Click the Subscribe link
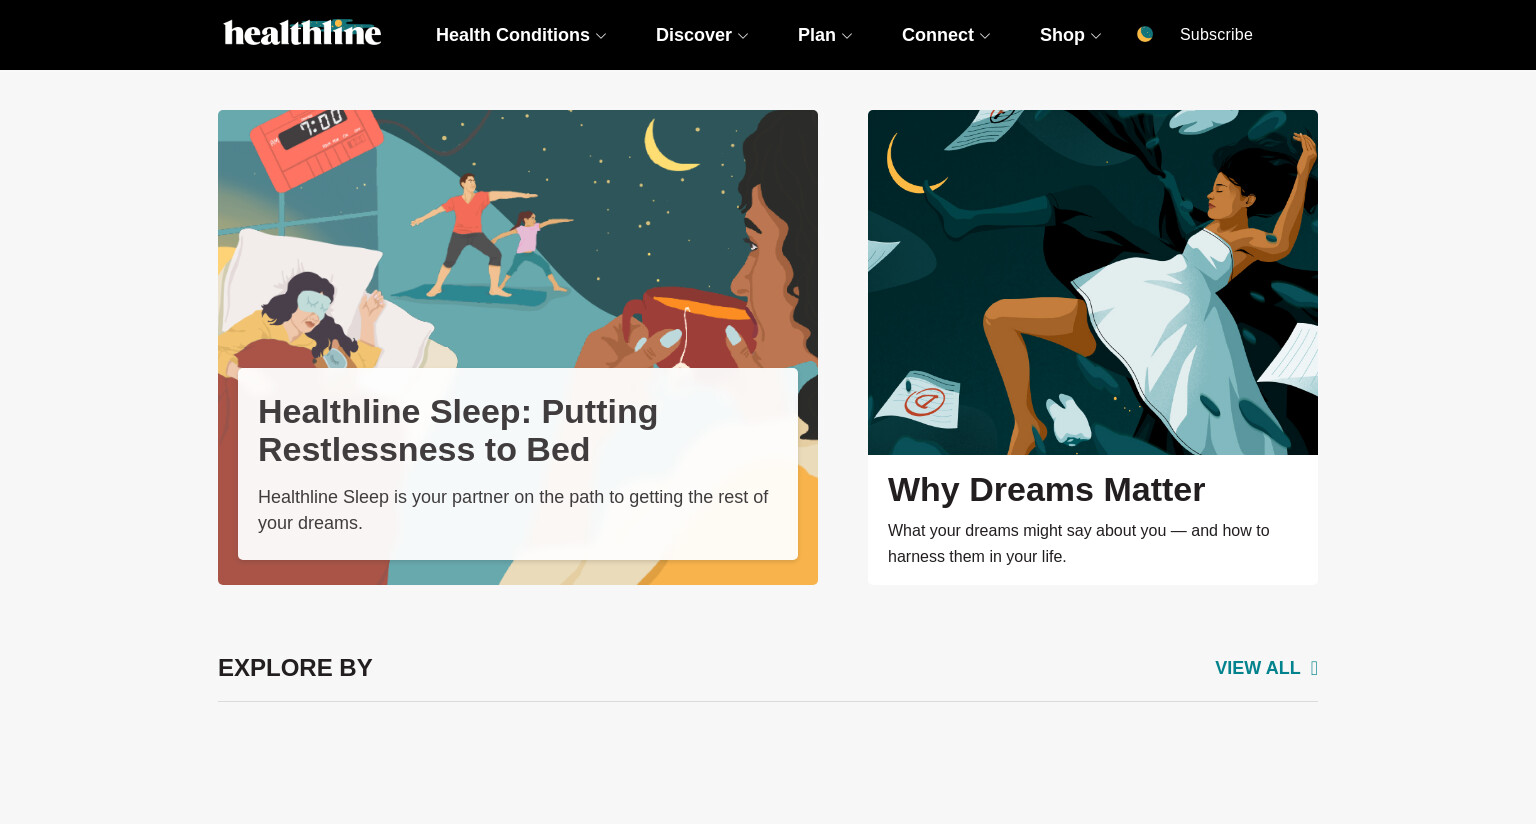1536x824 pixels. pos(1216,34)
